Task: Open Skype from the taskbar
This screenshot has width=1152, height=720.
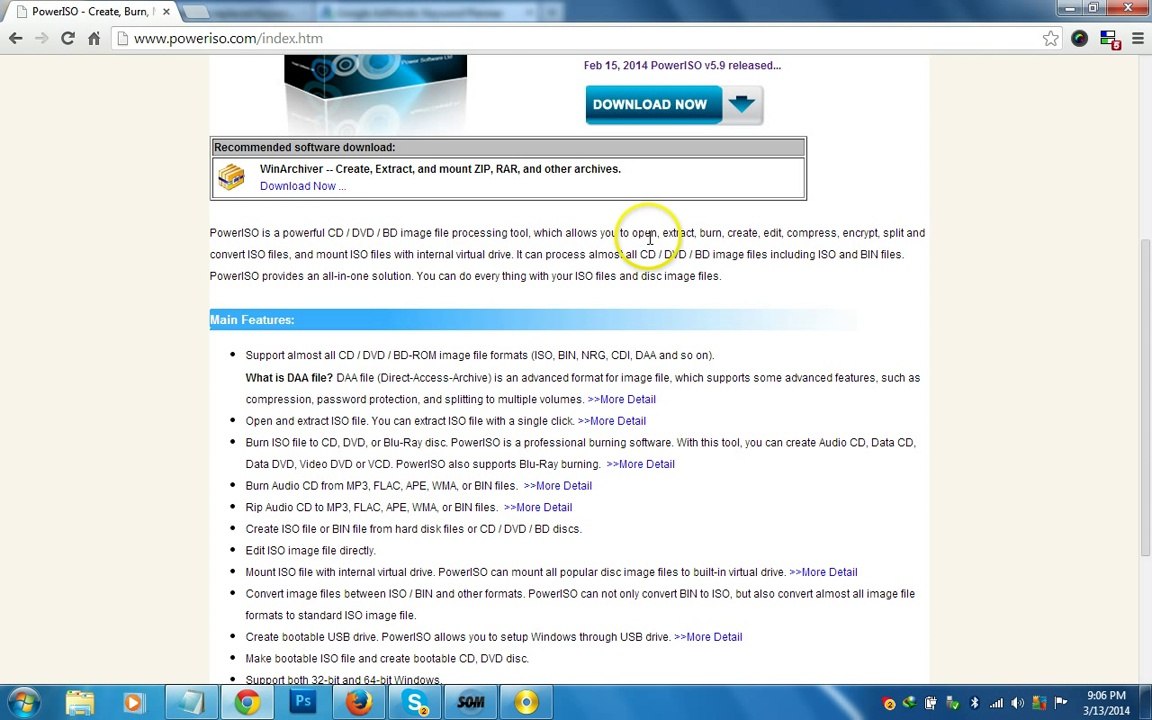Action: tap(415, 702)
